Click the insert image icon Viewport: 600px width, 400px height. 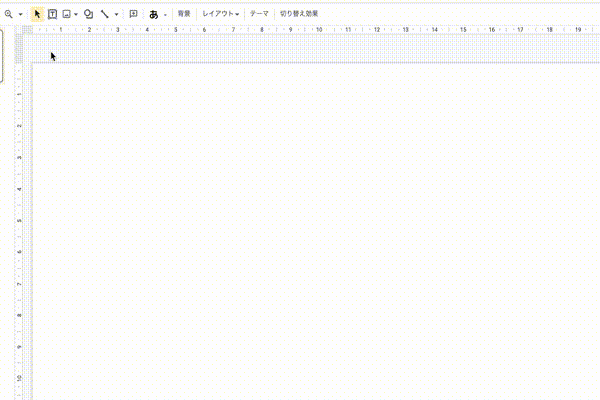coord(67,14)
